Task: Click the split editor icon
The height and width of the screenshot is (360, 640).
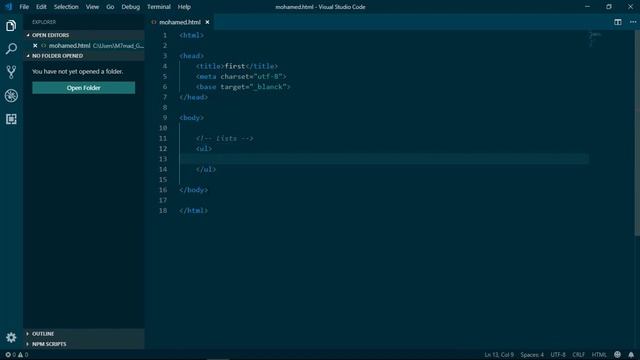Action: (x=618, y=22)
